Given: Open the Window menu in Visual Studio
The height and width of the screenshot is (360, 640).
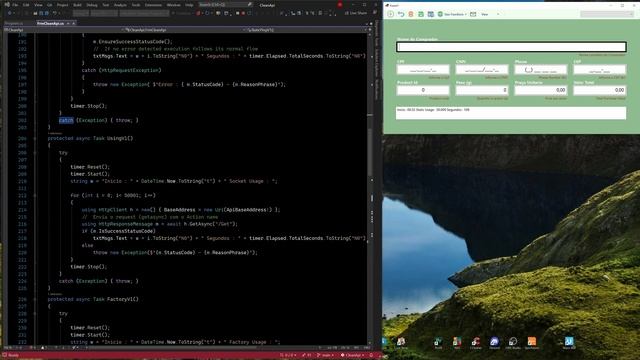Looking at the screenshot, I should (x=173, y=5).
